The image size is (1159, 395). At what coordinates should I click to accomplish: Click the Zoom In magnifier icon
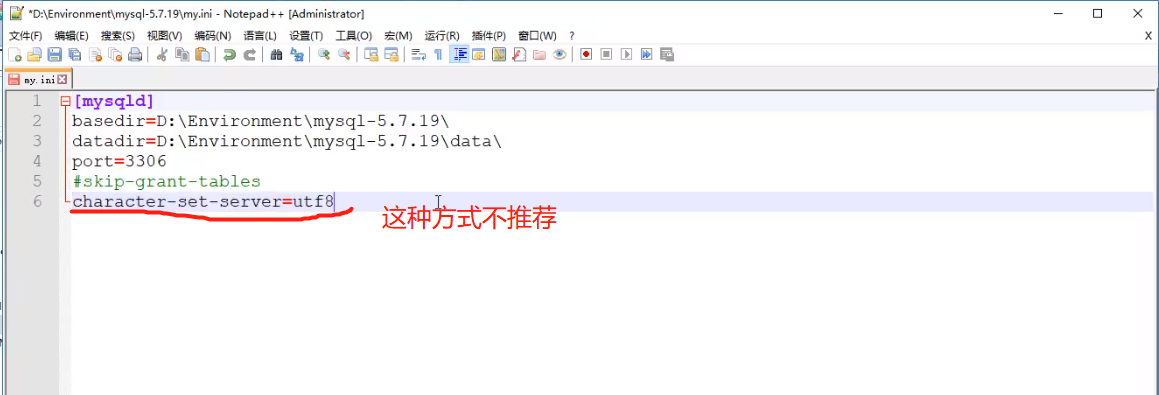[324, 54]
